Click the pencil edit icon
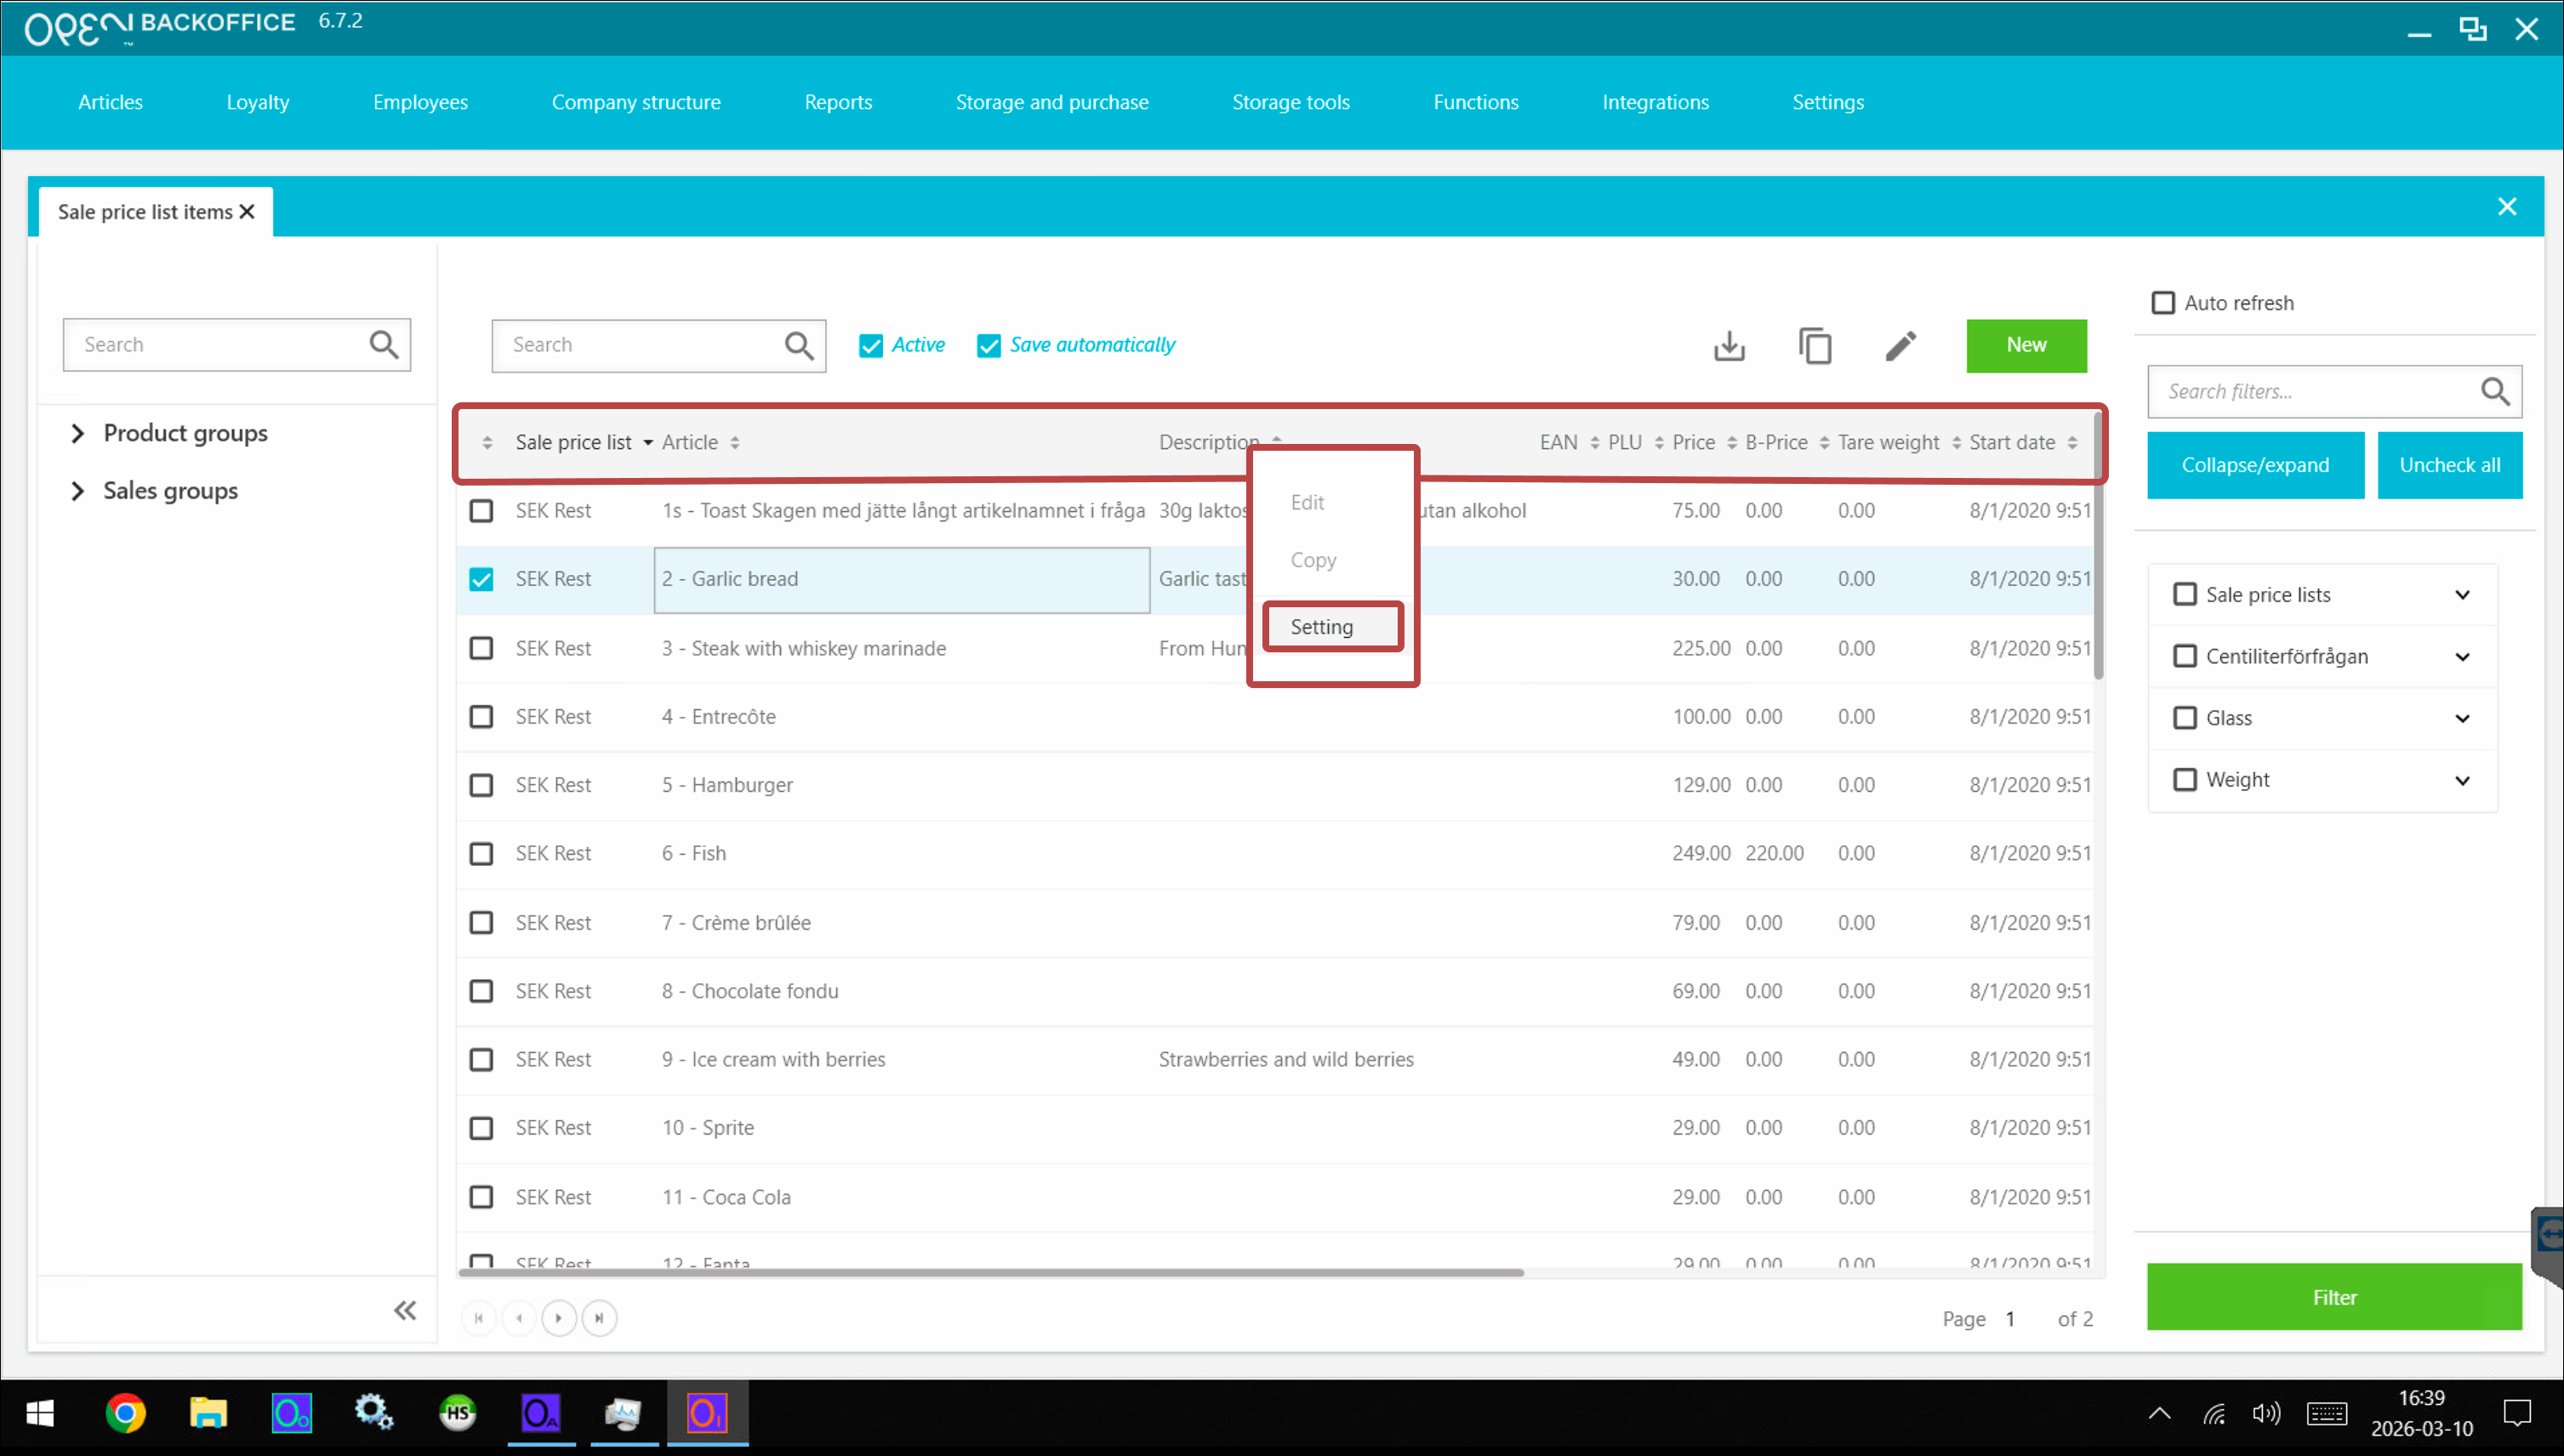The width and height of the screenshot is (2564, 1456). point(1900,346)
